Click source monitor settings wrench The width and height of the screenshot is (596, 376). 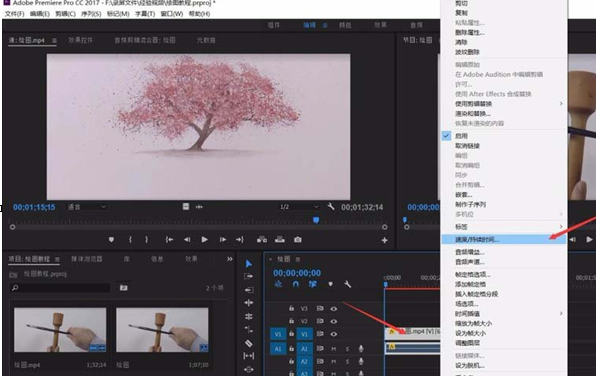(331, 206)
